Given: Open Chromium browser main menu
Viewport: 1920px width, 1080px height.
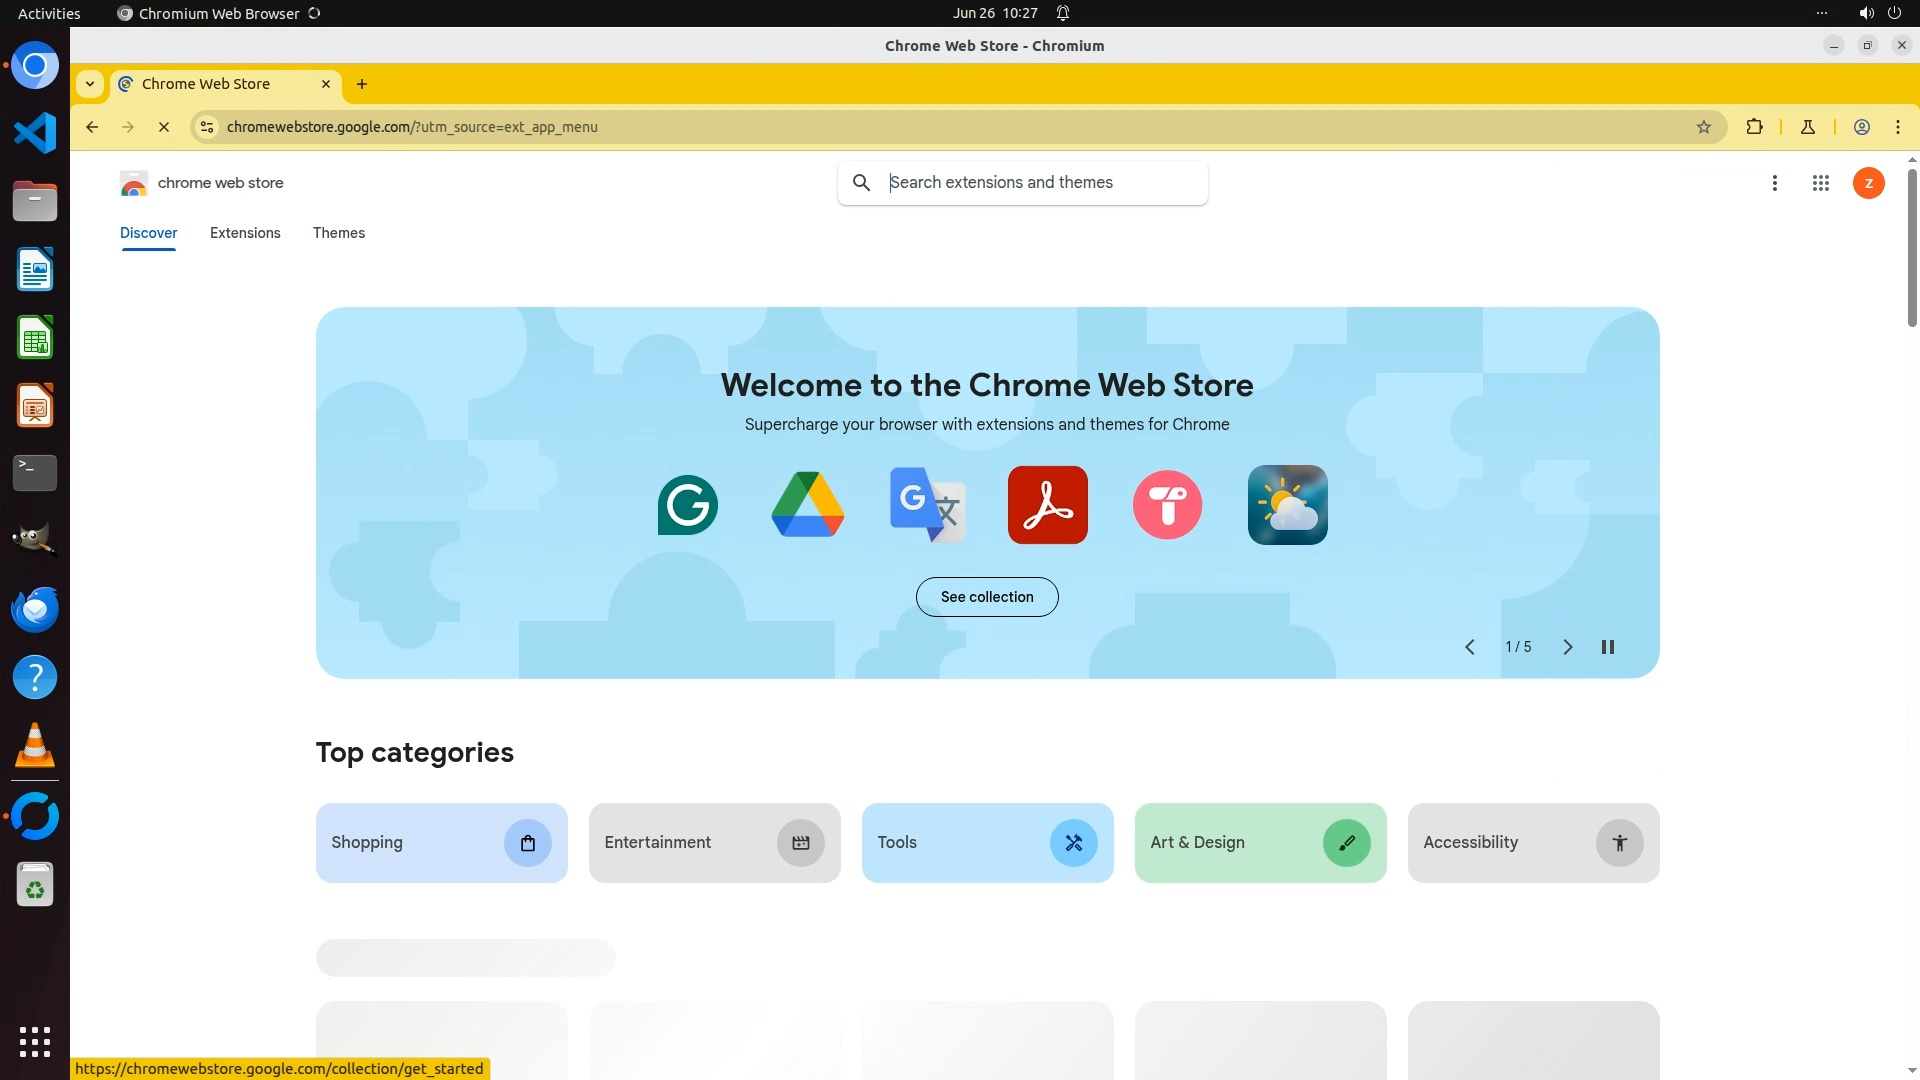Looking at the screenshot, I should [x=1898, y=127].
